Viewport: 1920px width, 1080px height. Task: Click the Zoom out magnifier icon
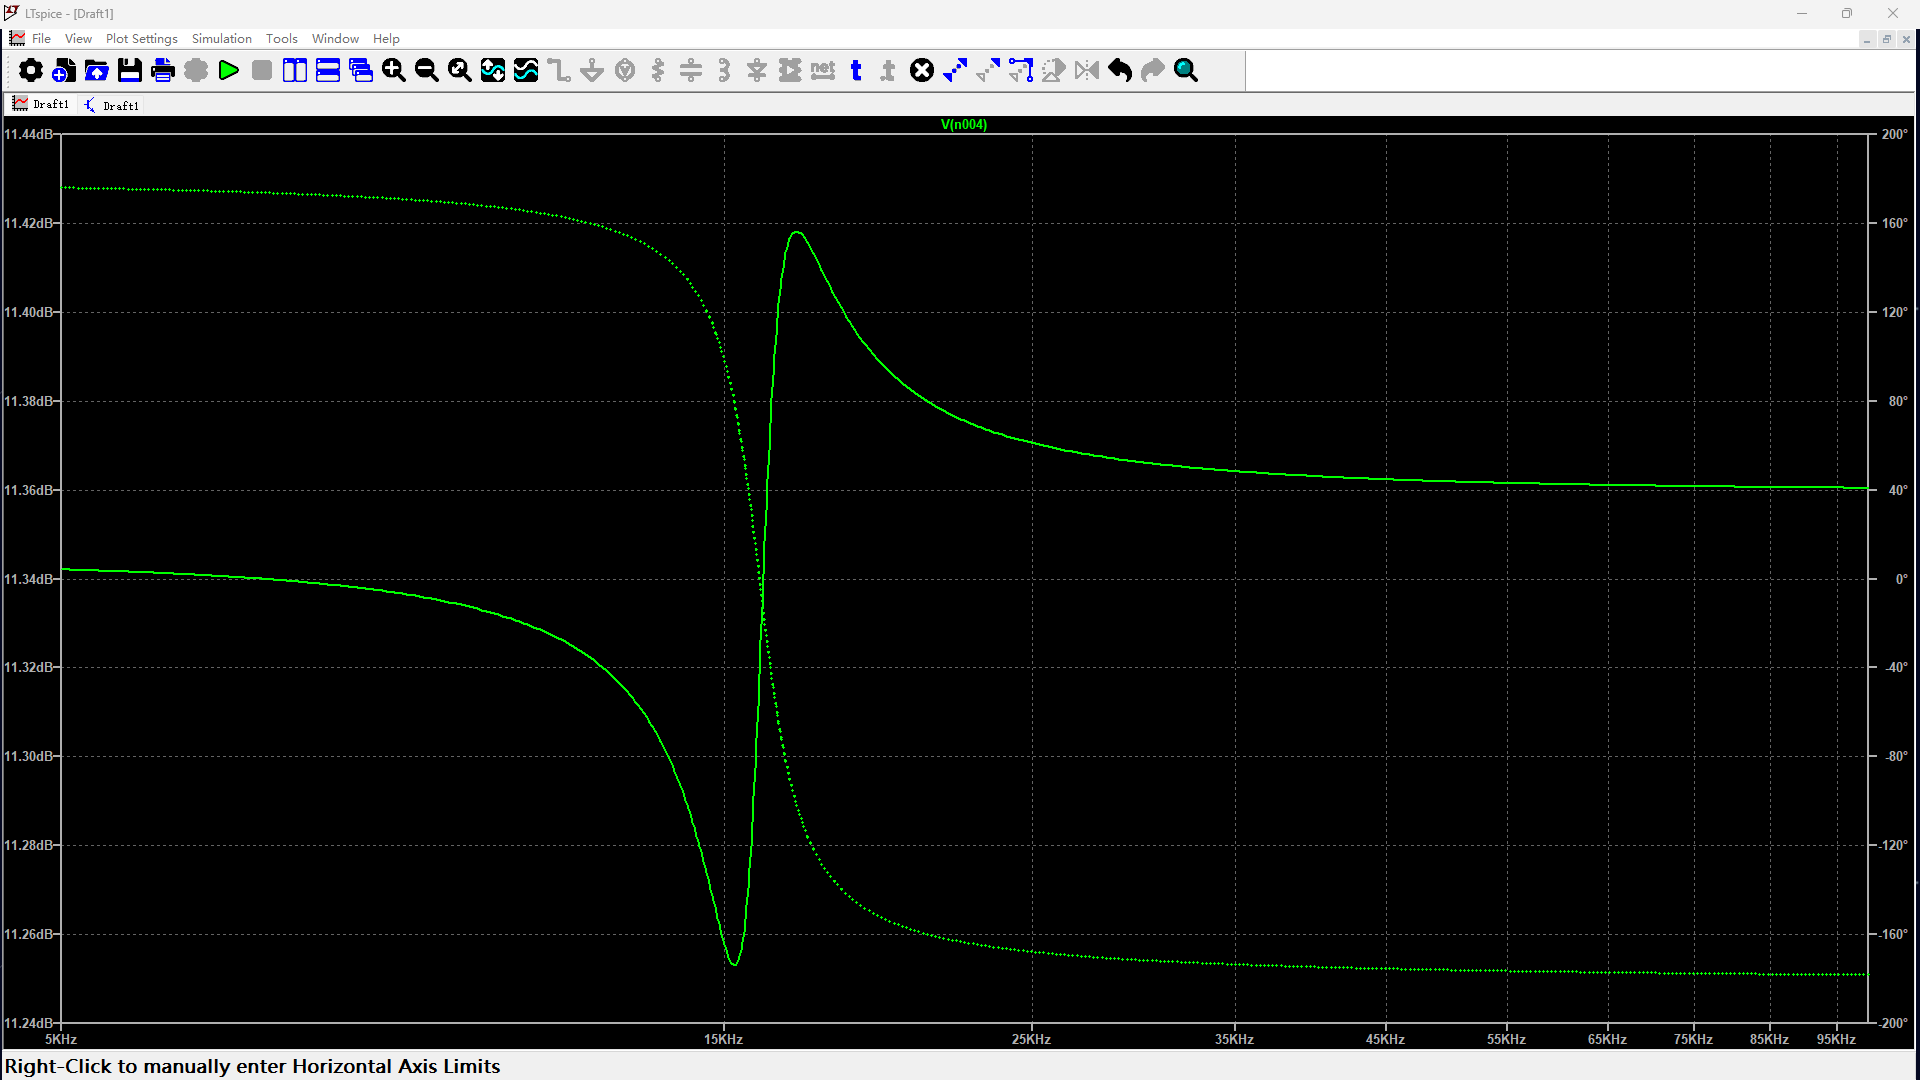(x=427, y=70)
